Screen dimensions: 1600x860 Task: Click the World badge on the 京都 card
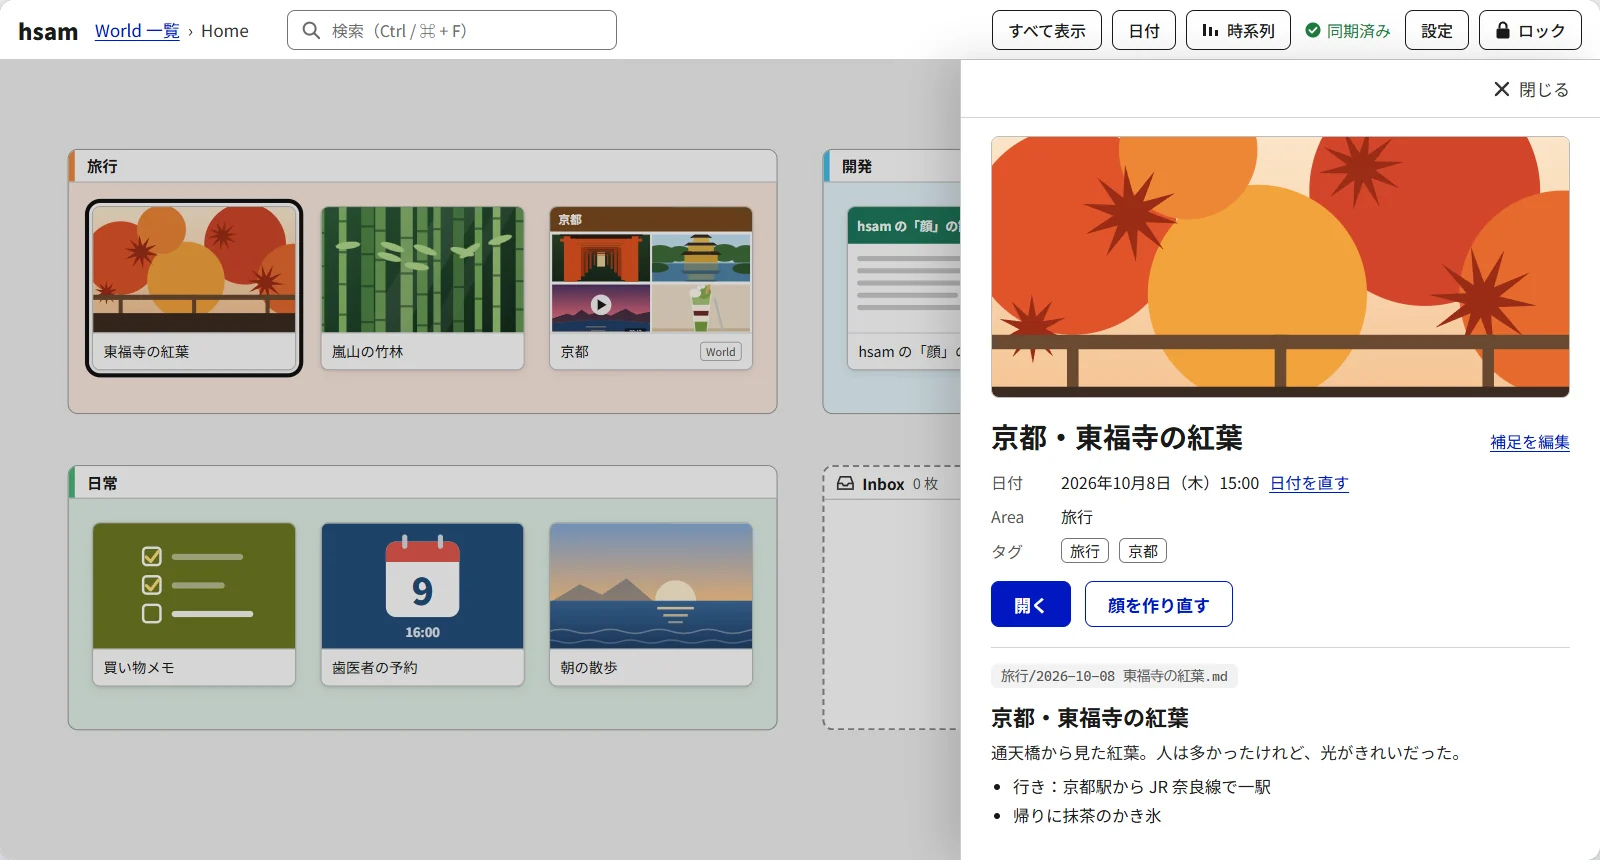720,352
